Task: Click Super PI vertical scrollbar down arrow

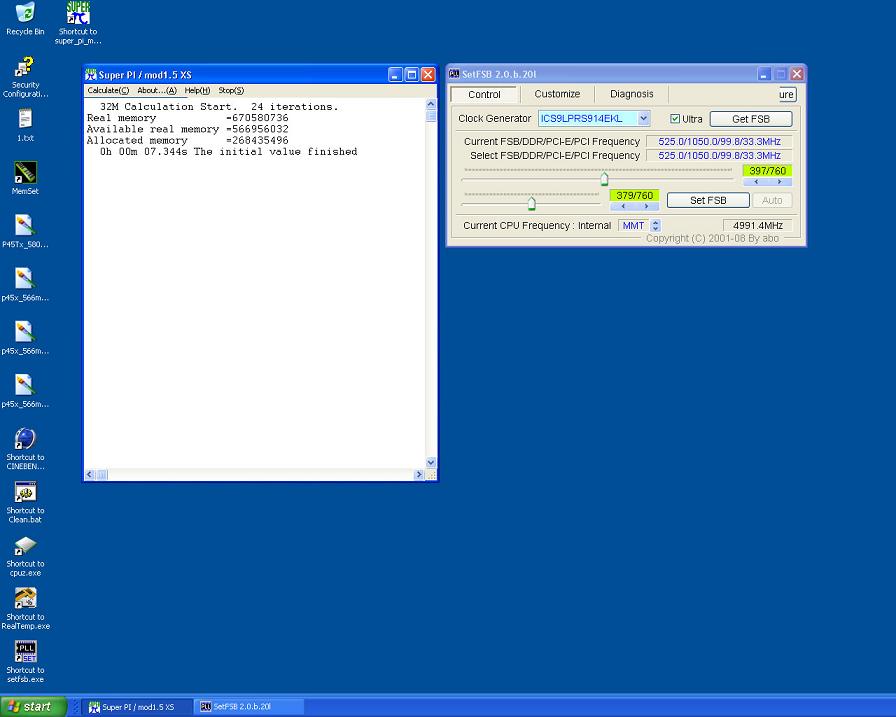Action: [431, 462]
